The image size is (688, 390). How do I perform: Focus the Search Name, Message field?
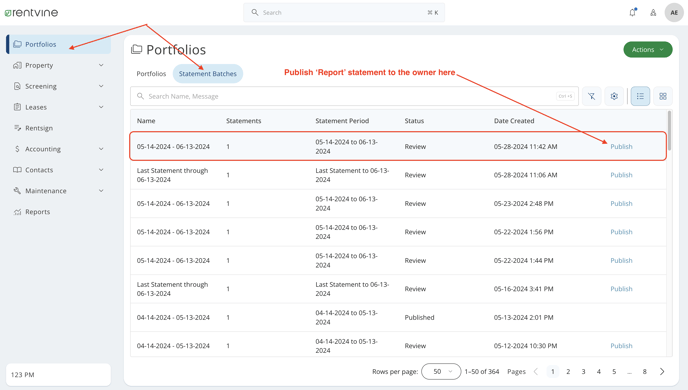click(354, 96)
